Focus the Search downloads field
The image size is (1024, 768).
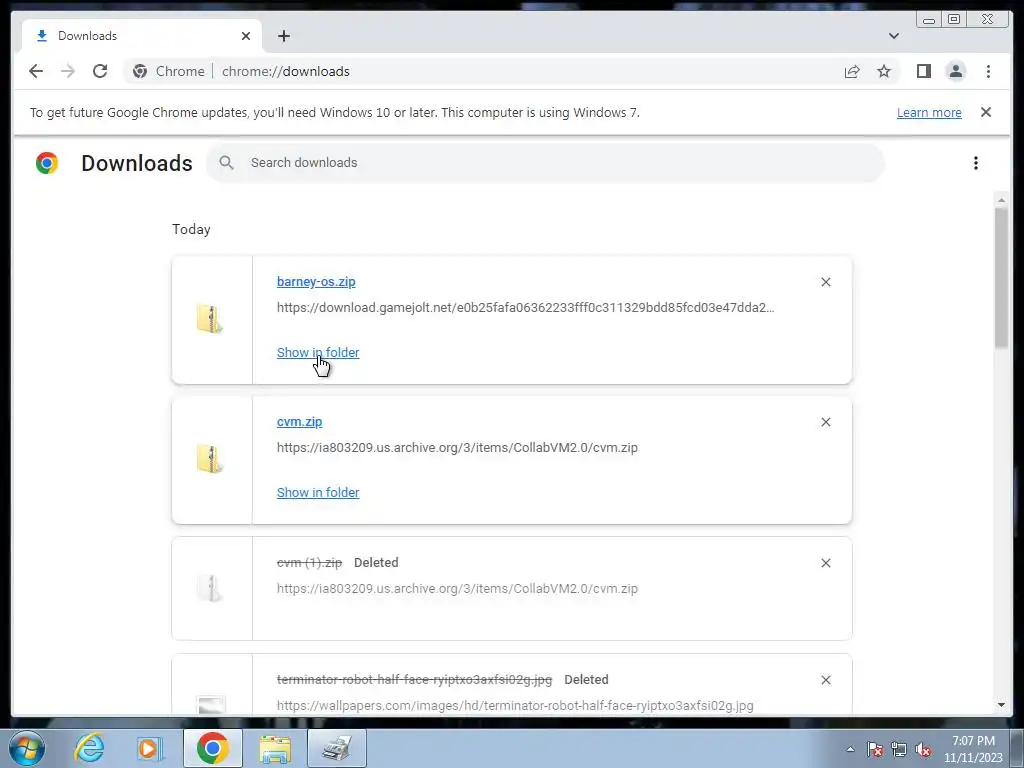(545, 163)
